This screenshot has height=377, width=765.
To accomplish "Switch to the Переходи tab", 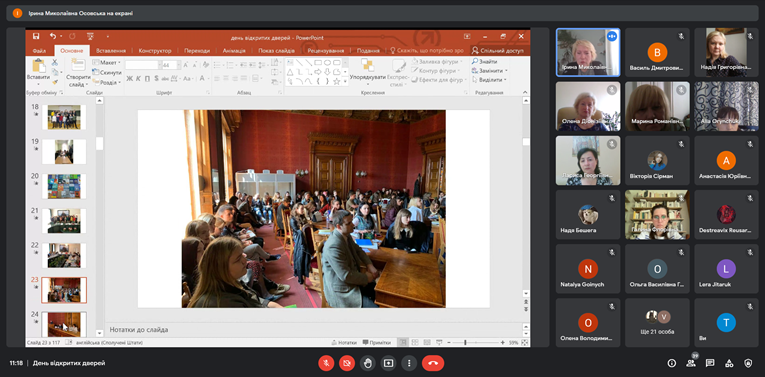I will pyautogui.click(x=197, y=51).
